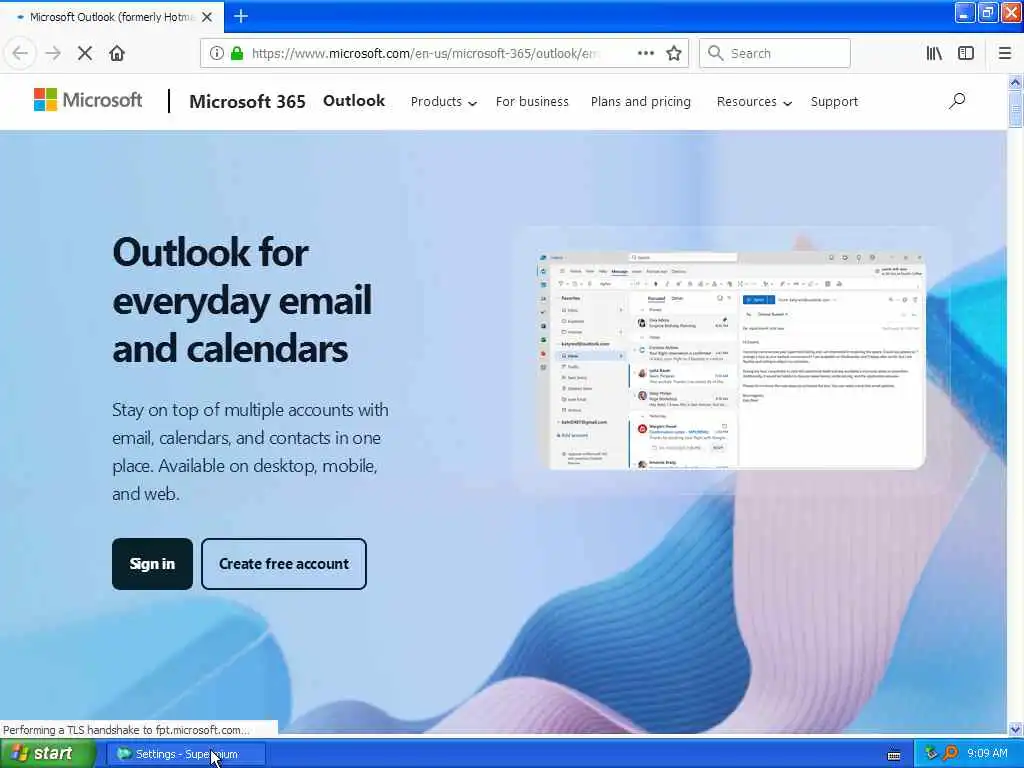1024x768 pixels.
Task: Open Plans and pricing page
Action: 641,101
